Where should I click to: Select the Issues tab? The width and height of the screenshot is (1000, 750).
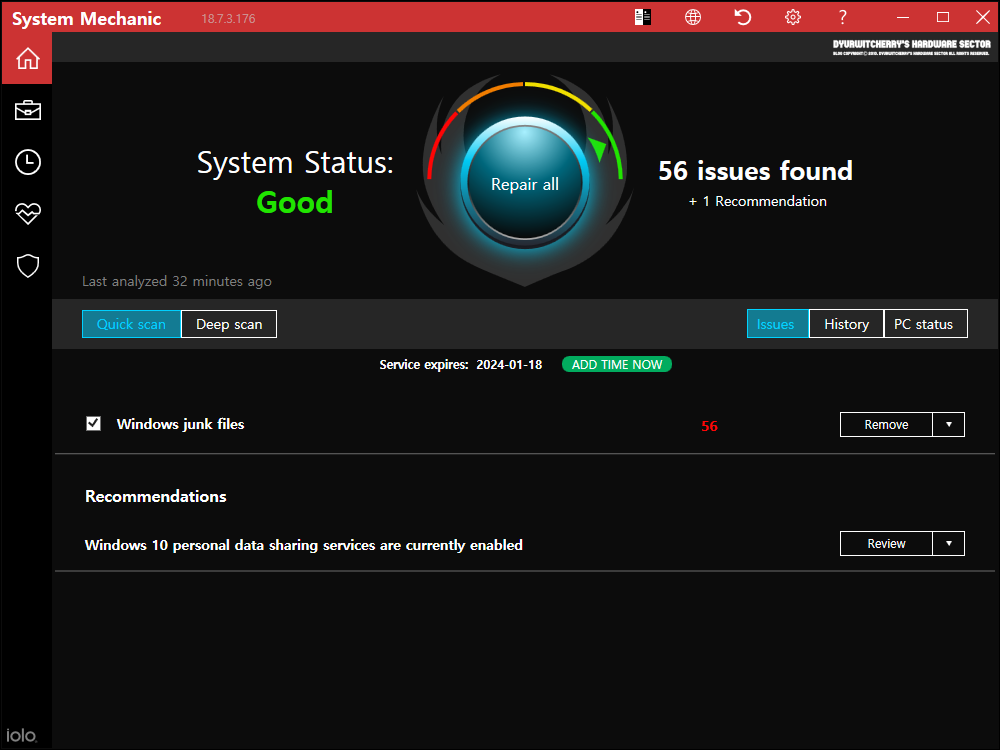pos(778,324)
